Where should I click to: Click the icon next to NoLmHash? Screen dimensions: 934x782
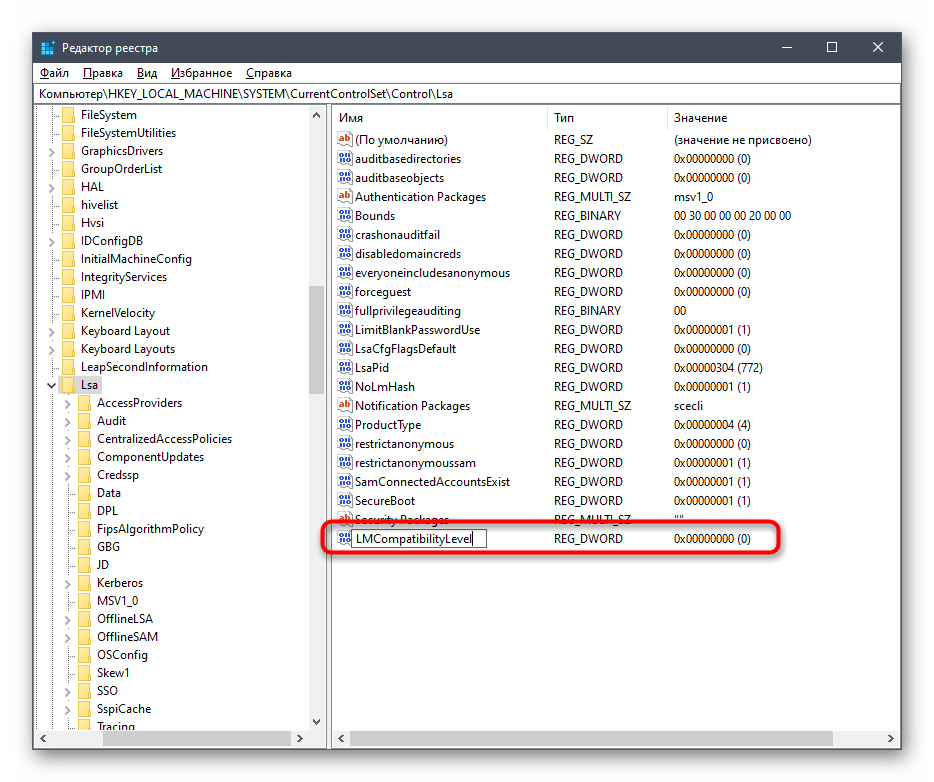pyautogui.click(x=345, y=387)
